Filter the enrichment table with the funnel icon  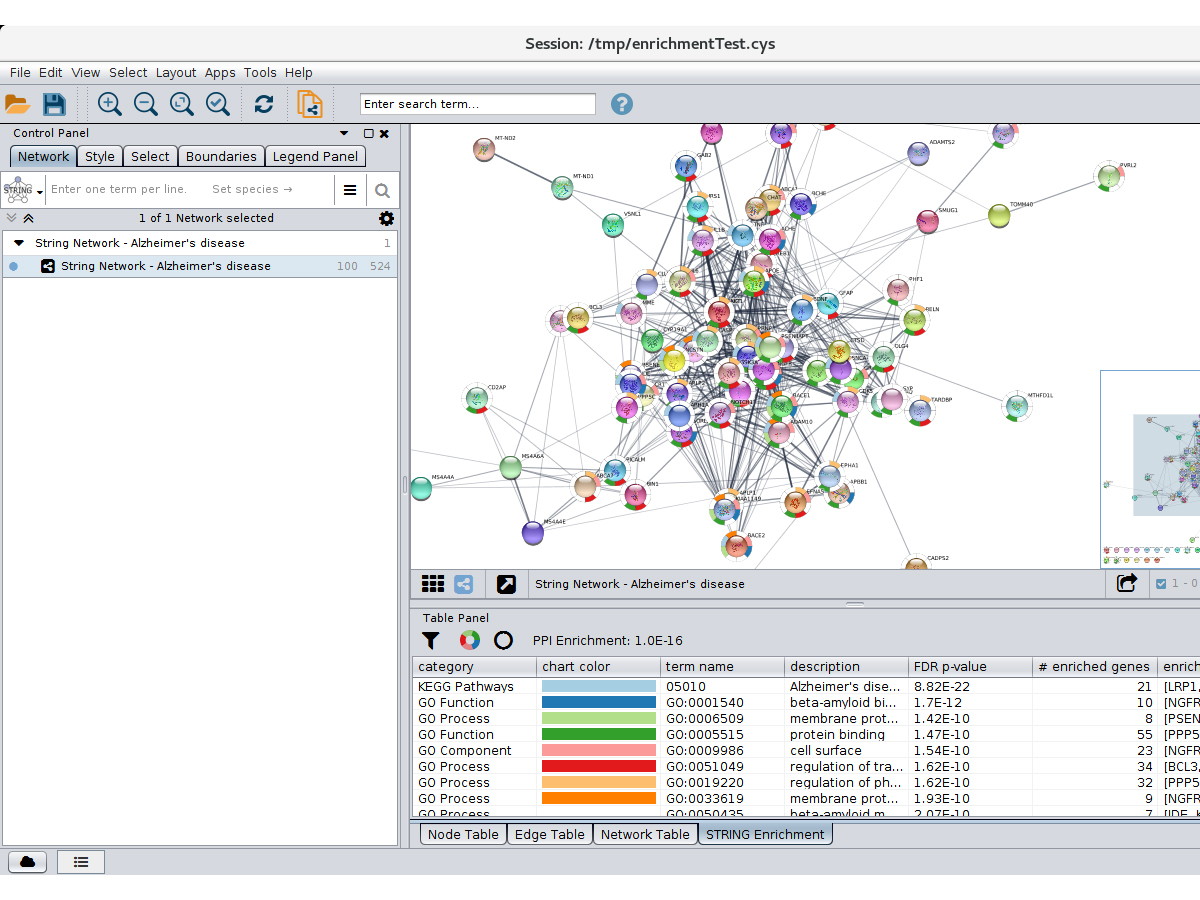pyautogui.click(x=430, y=640)
